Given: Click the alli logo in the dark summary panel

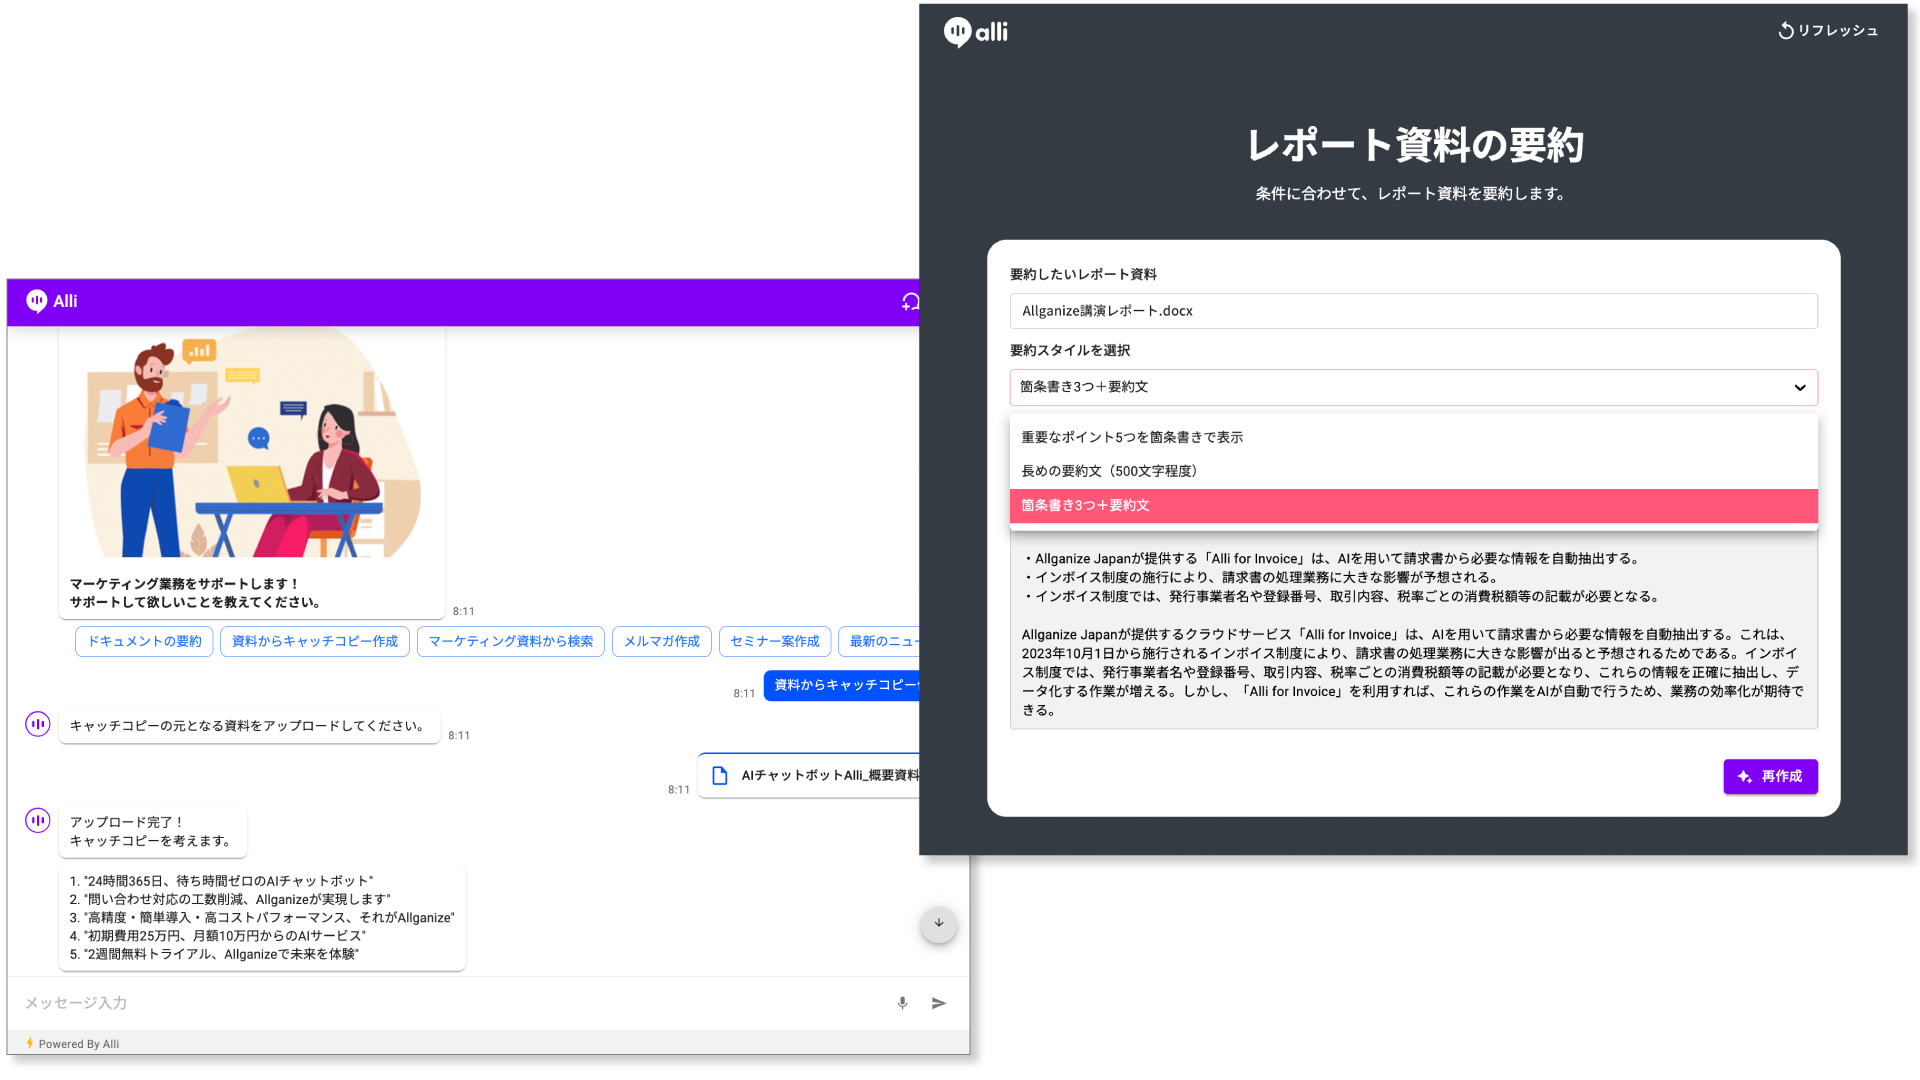Looking at the screenshot, I should (x=975, y=31).
